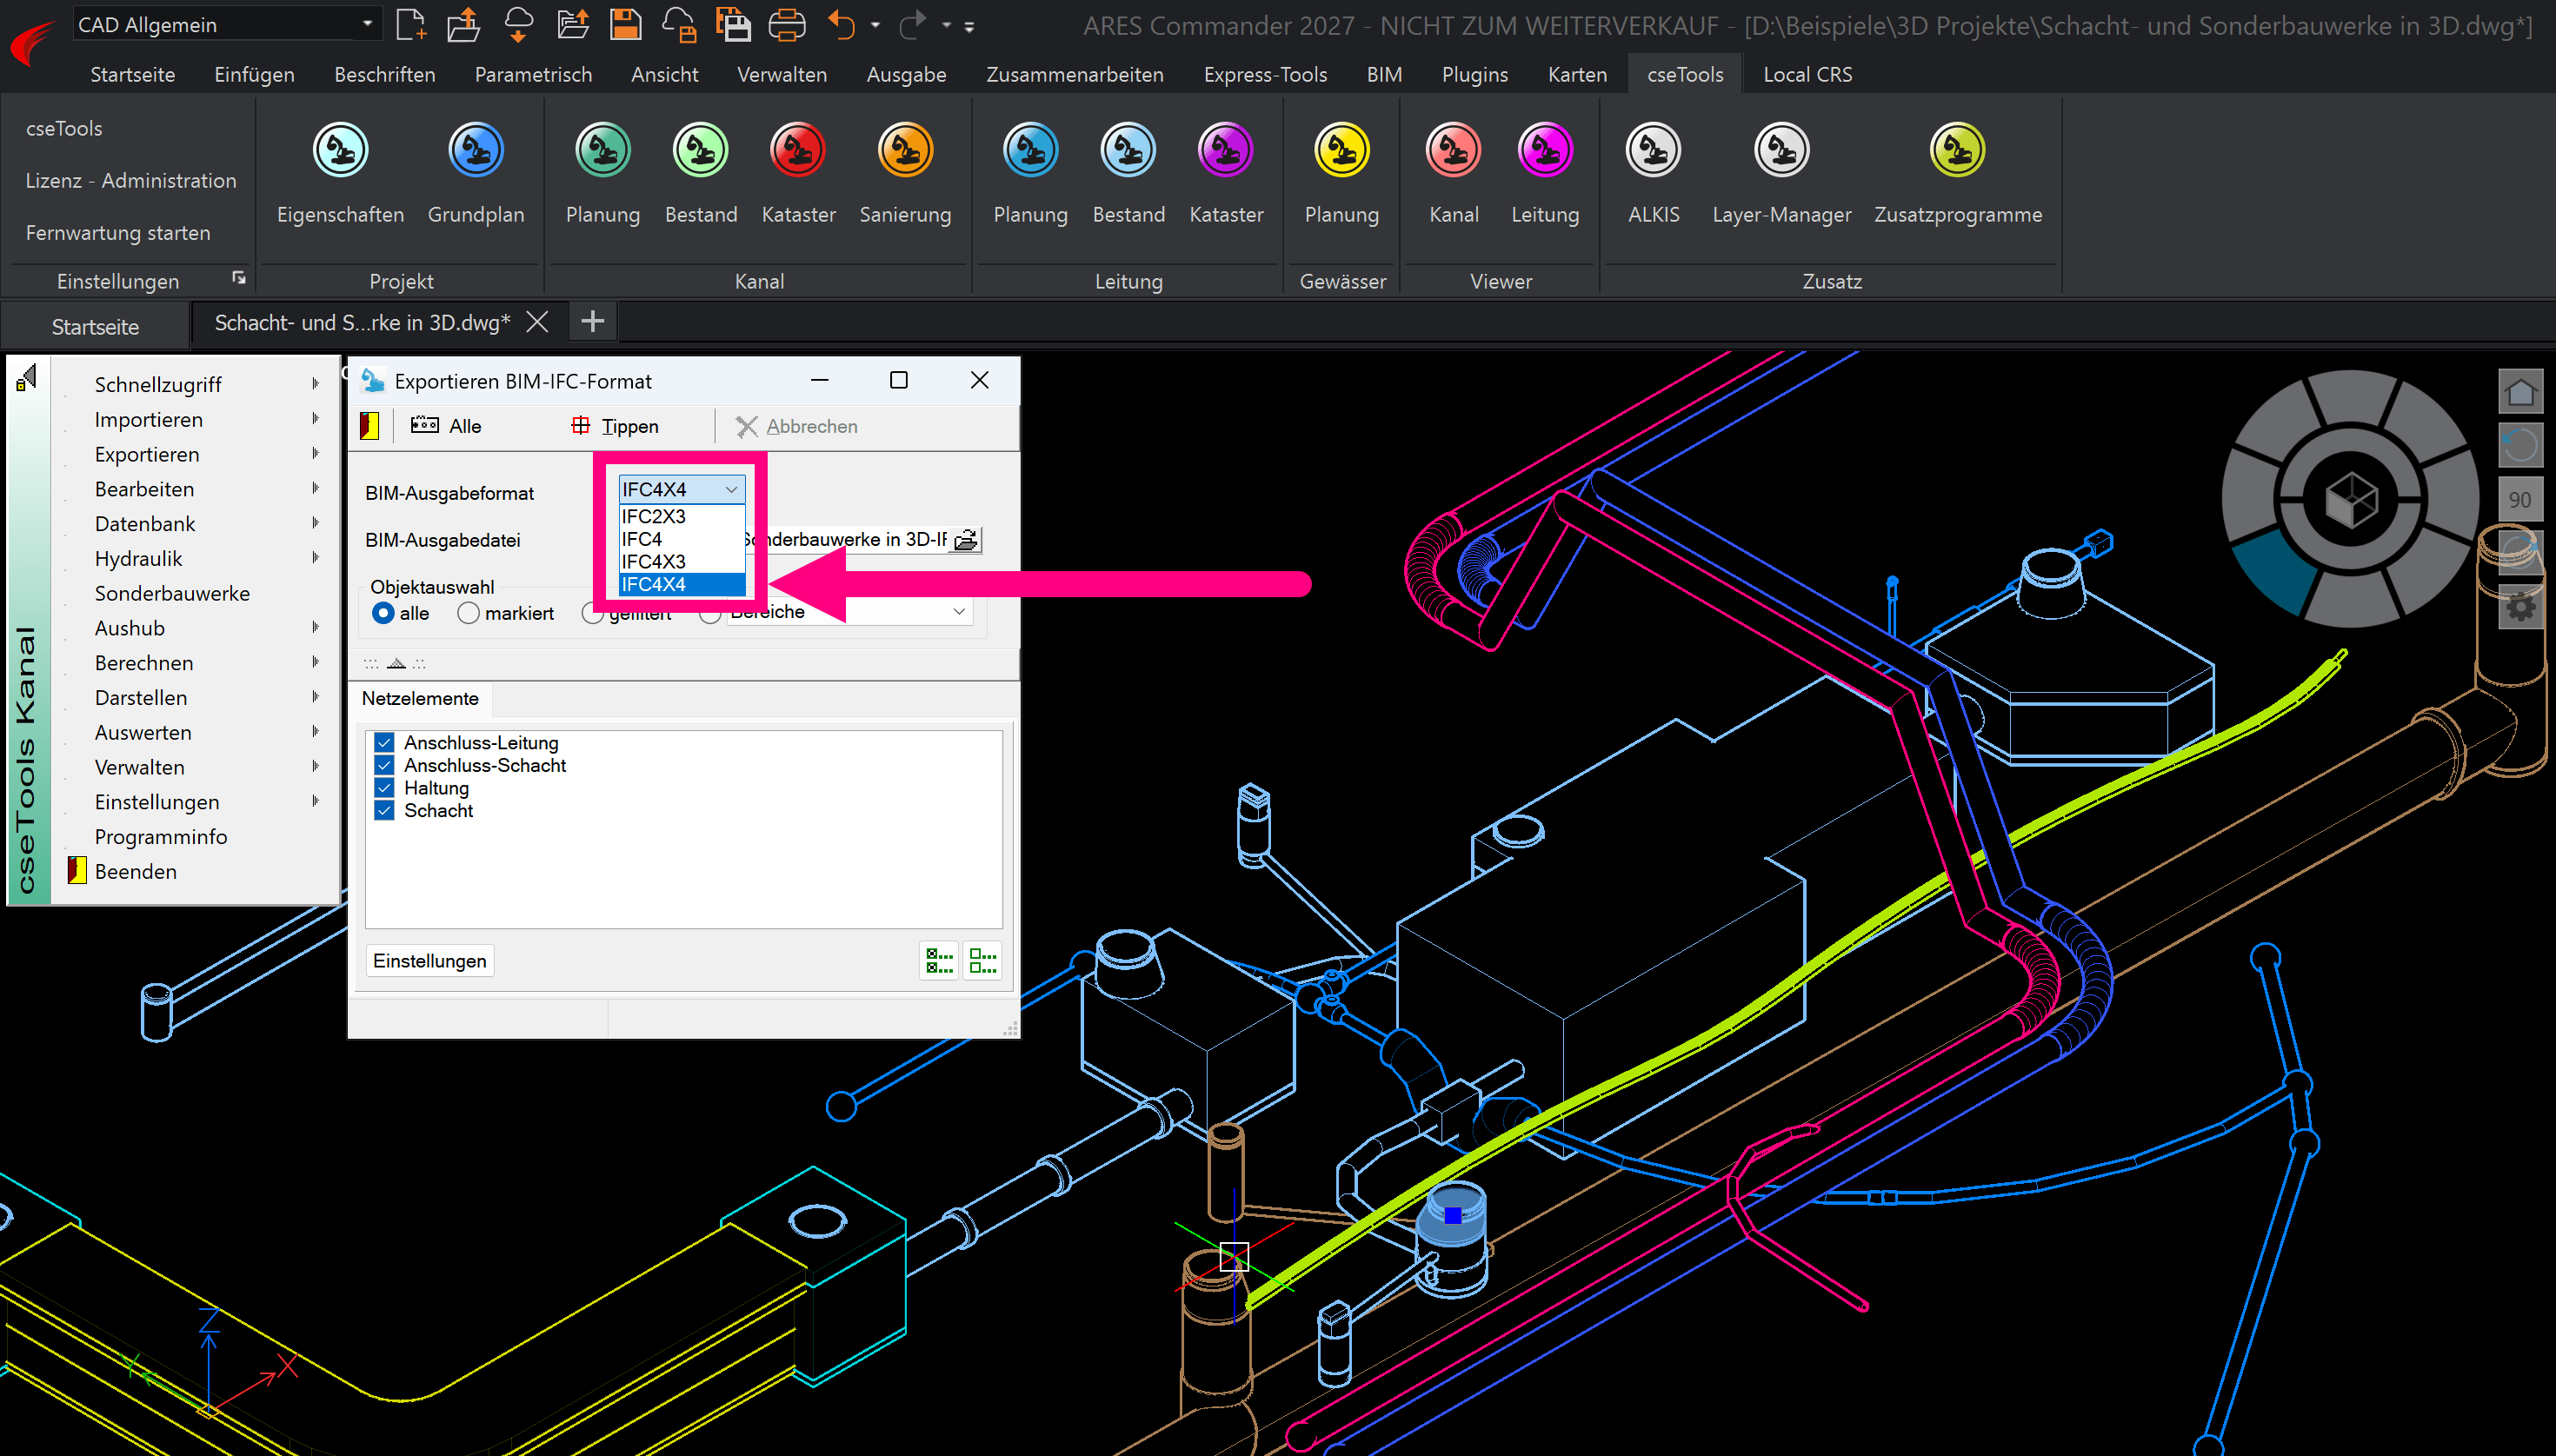Viewport: 2556px width, 1456px height.
Task: Click the Tippen button
Action: click(615, 426)
